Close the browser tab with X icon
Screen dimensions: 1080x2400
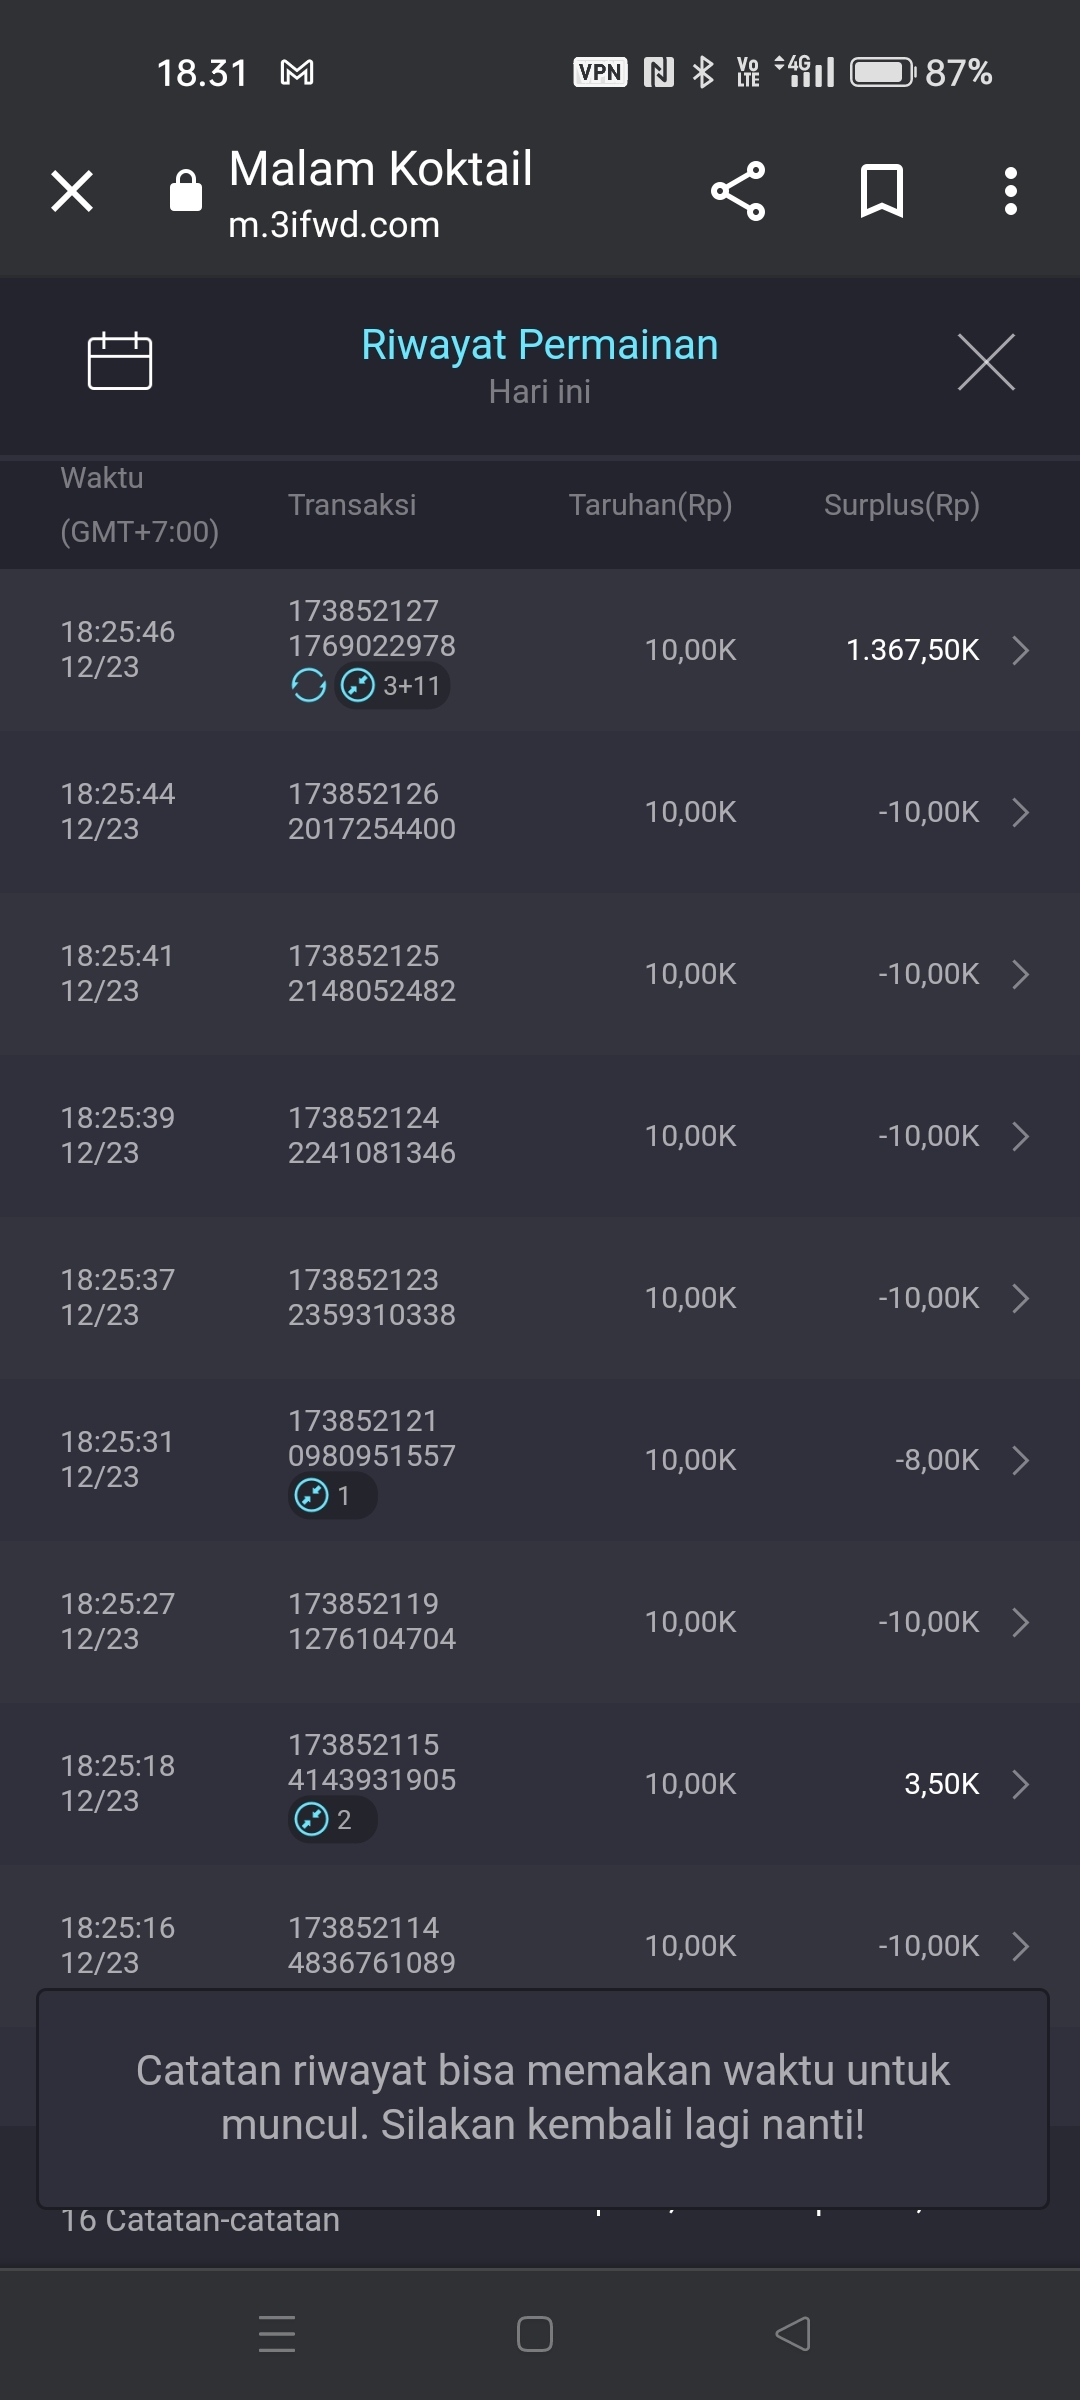(x=72, y=191)
